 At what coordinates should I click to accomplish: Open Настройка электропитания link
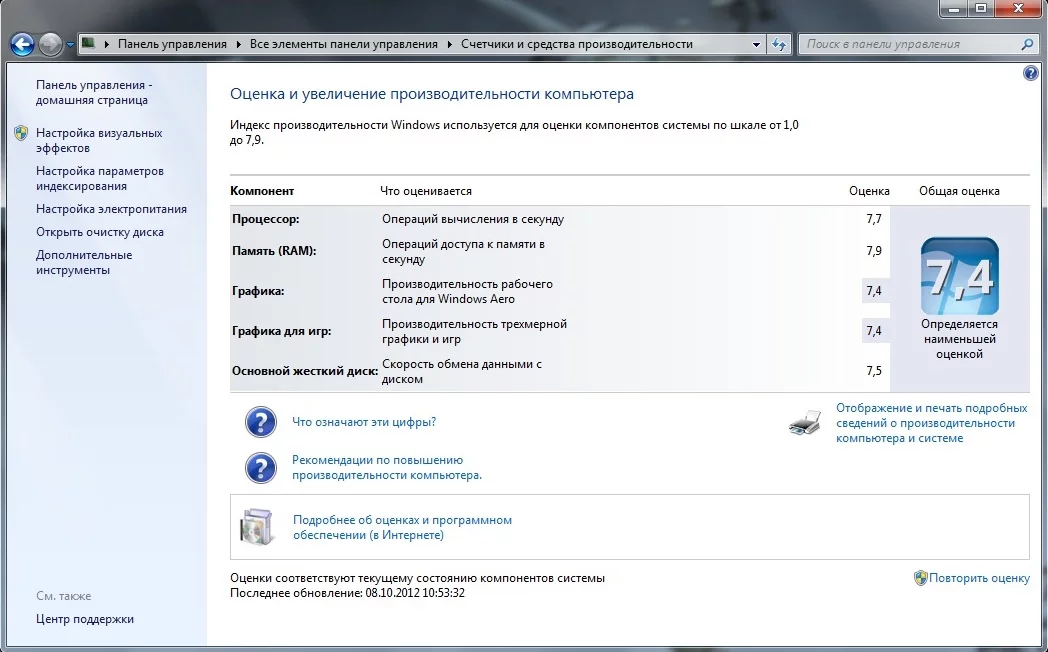[111, 209]
